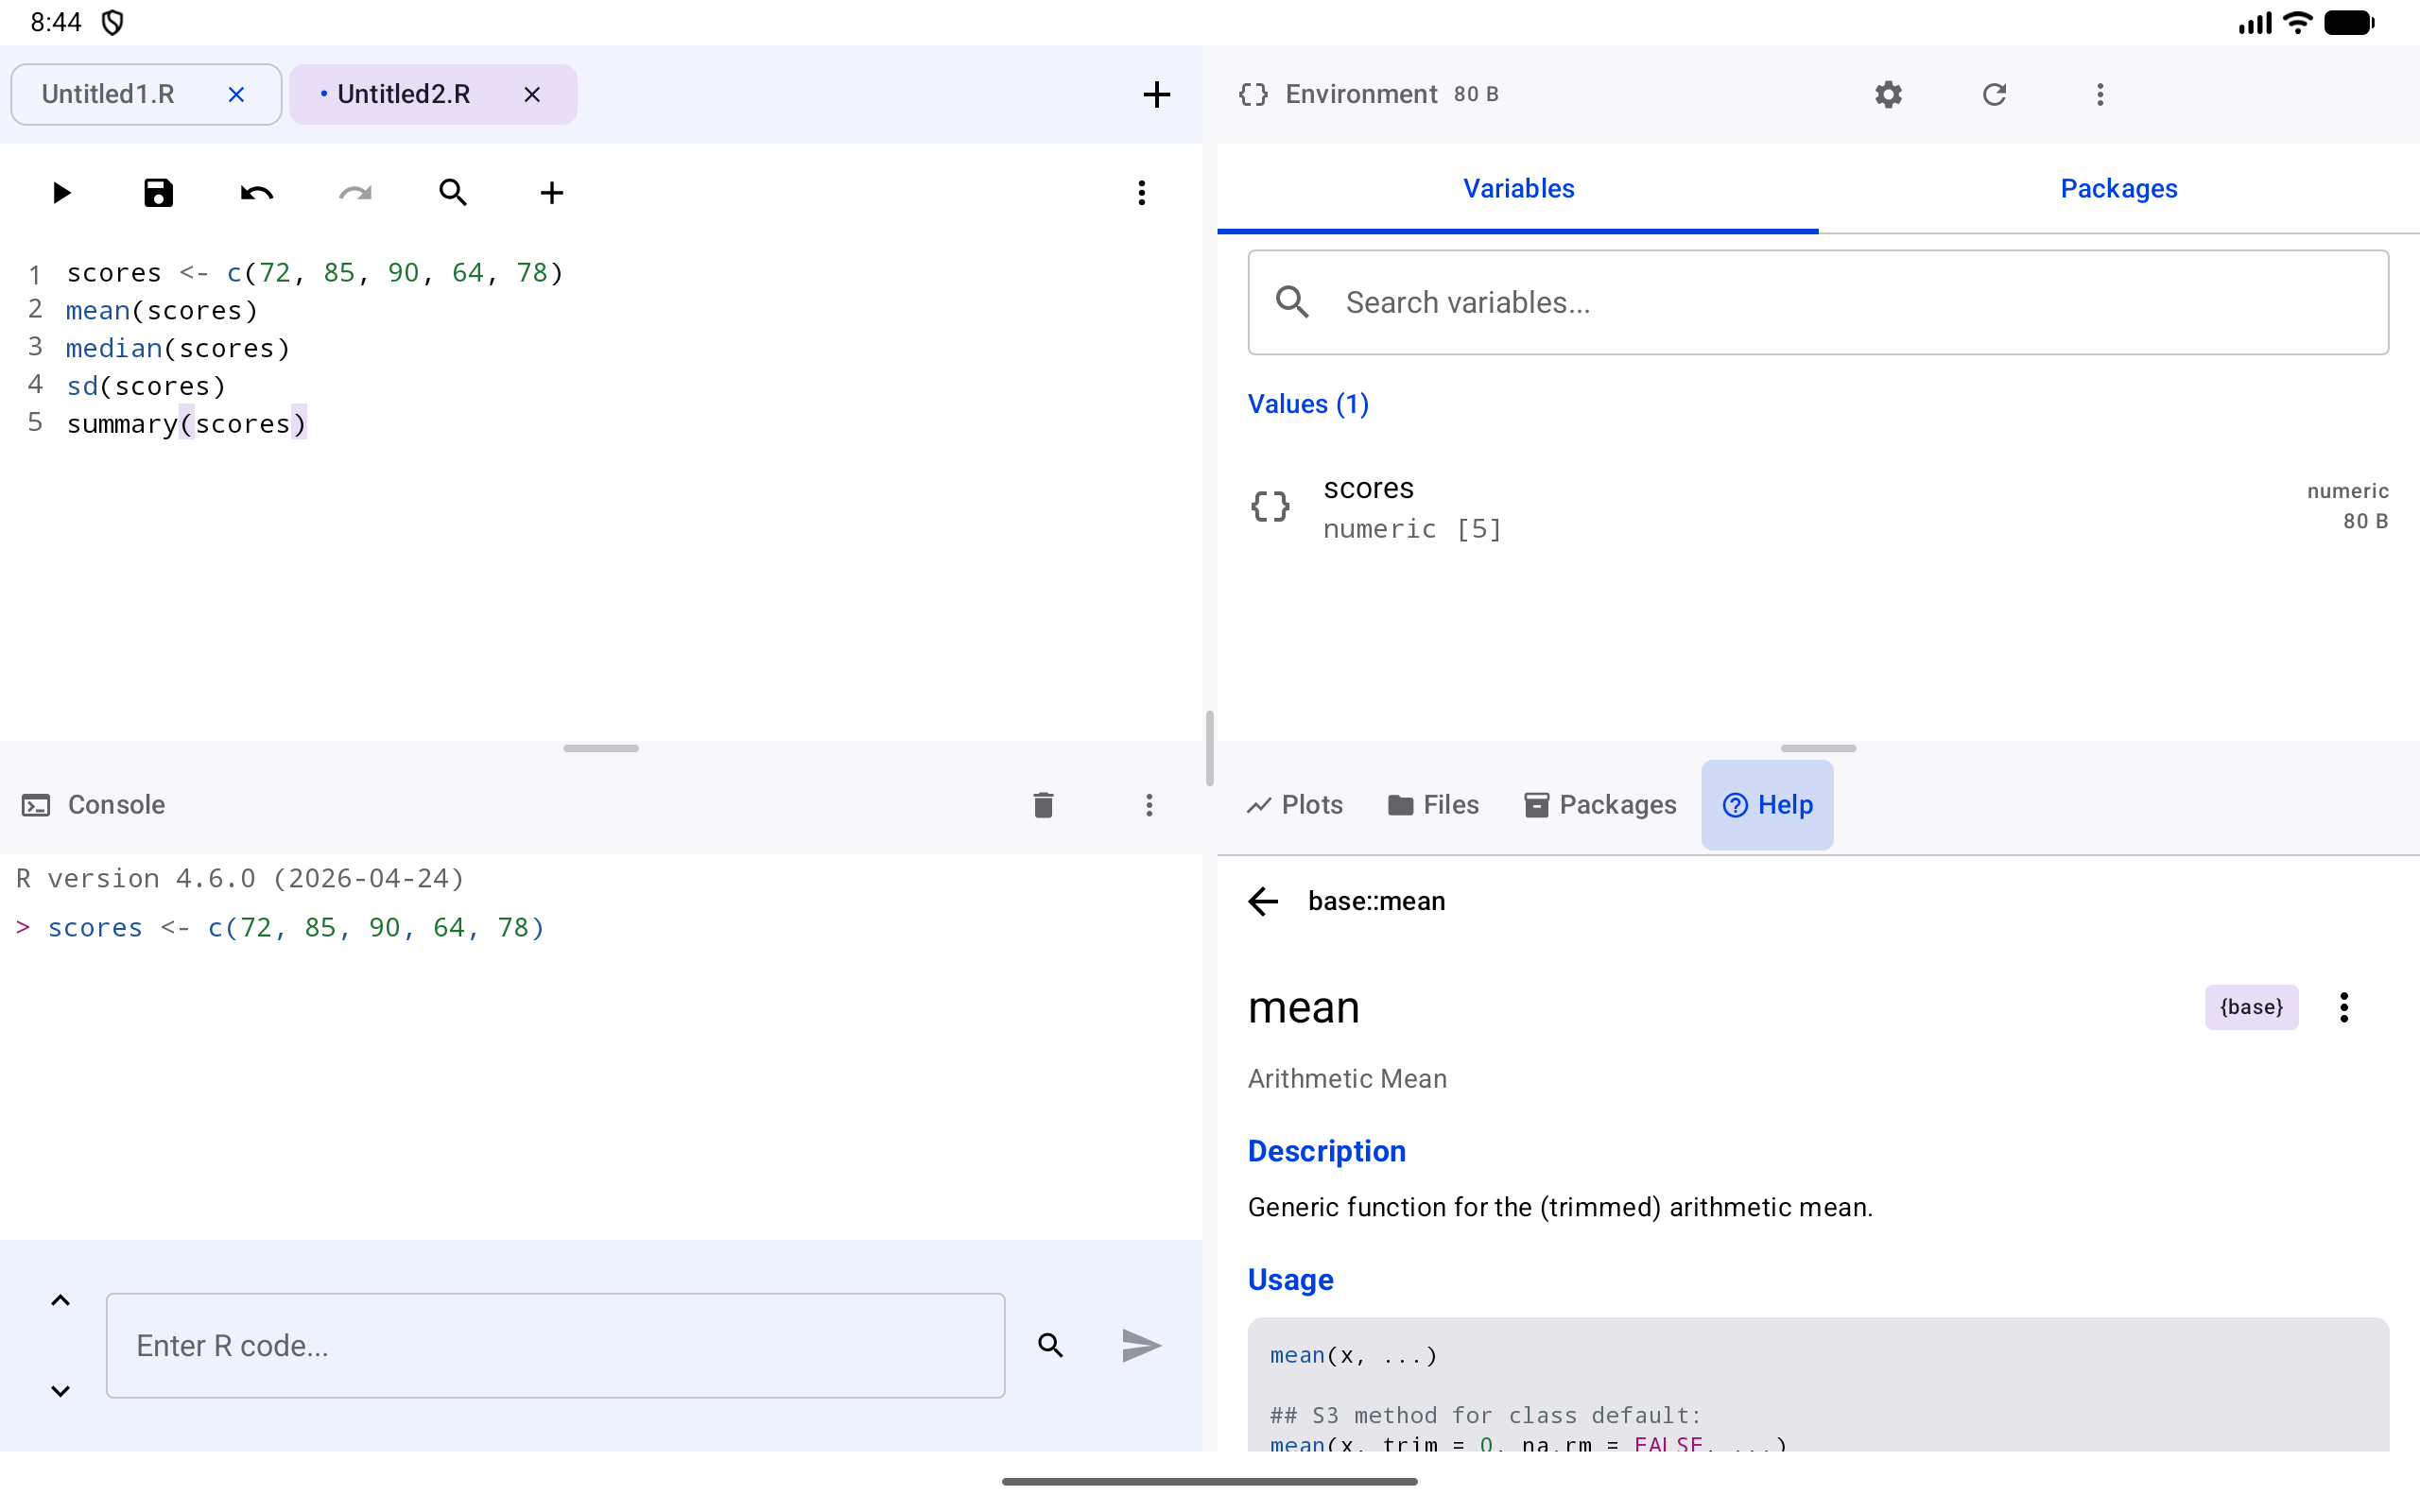This screenshot has width=2420, height=1512.
Task: Focus the Search variables field
Action: 1818,302
